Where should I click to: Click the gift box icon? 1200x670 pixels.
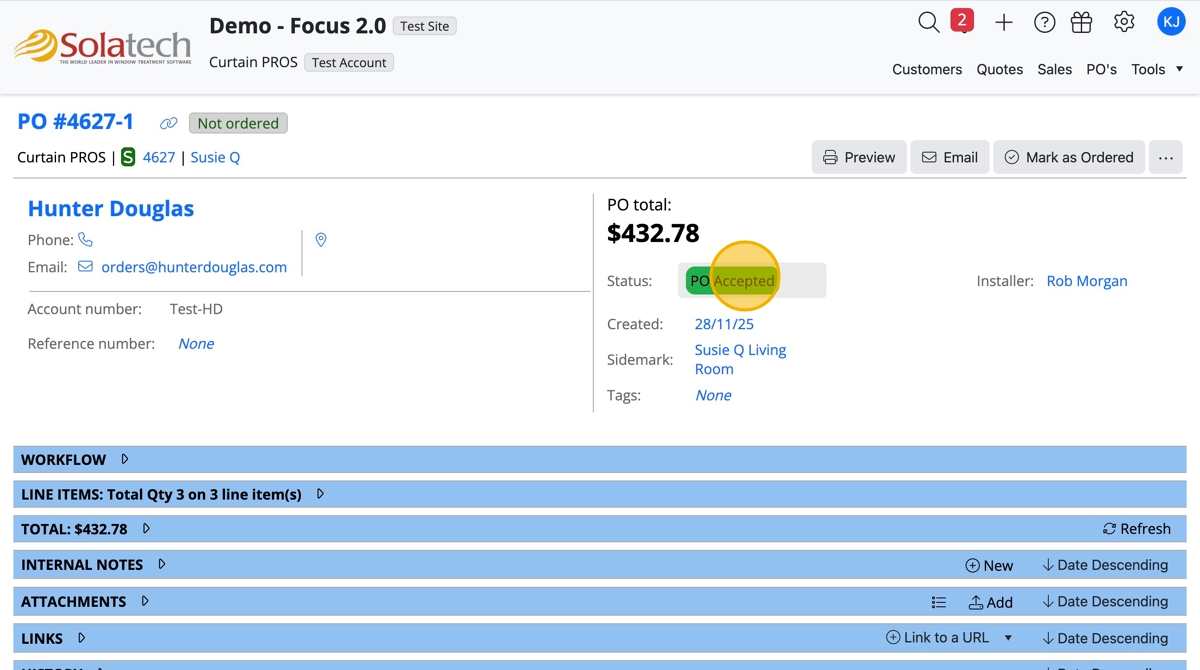pos(1081,22)
